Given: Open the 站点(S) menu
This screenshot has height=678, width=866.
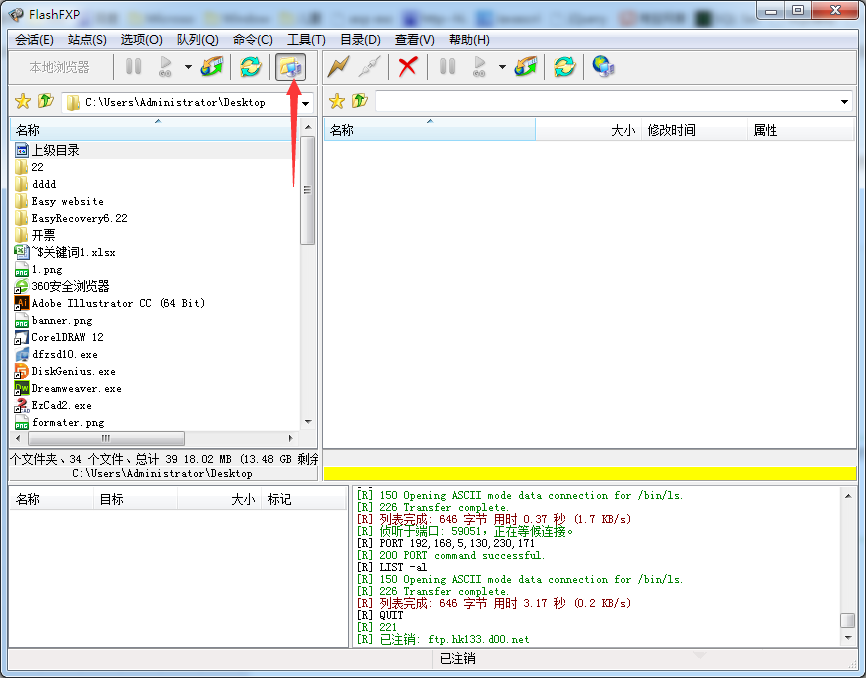Looking at the screenshot, I should (x=87, y=40).
